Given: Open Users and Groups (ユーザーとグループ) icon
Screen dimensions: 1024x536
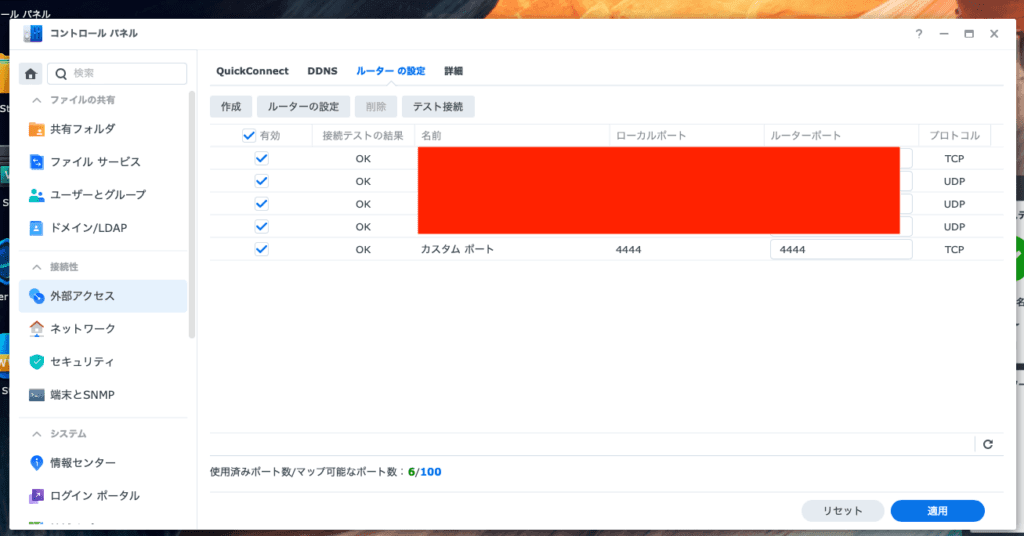Looking at the screenshot, I should pyautogui.click(x=37, y=195).
